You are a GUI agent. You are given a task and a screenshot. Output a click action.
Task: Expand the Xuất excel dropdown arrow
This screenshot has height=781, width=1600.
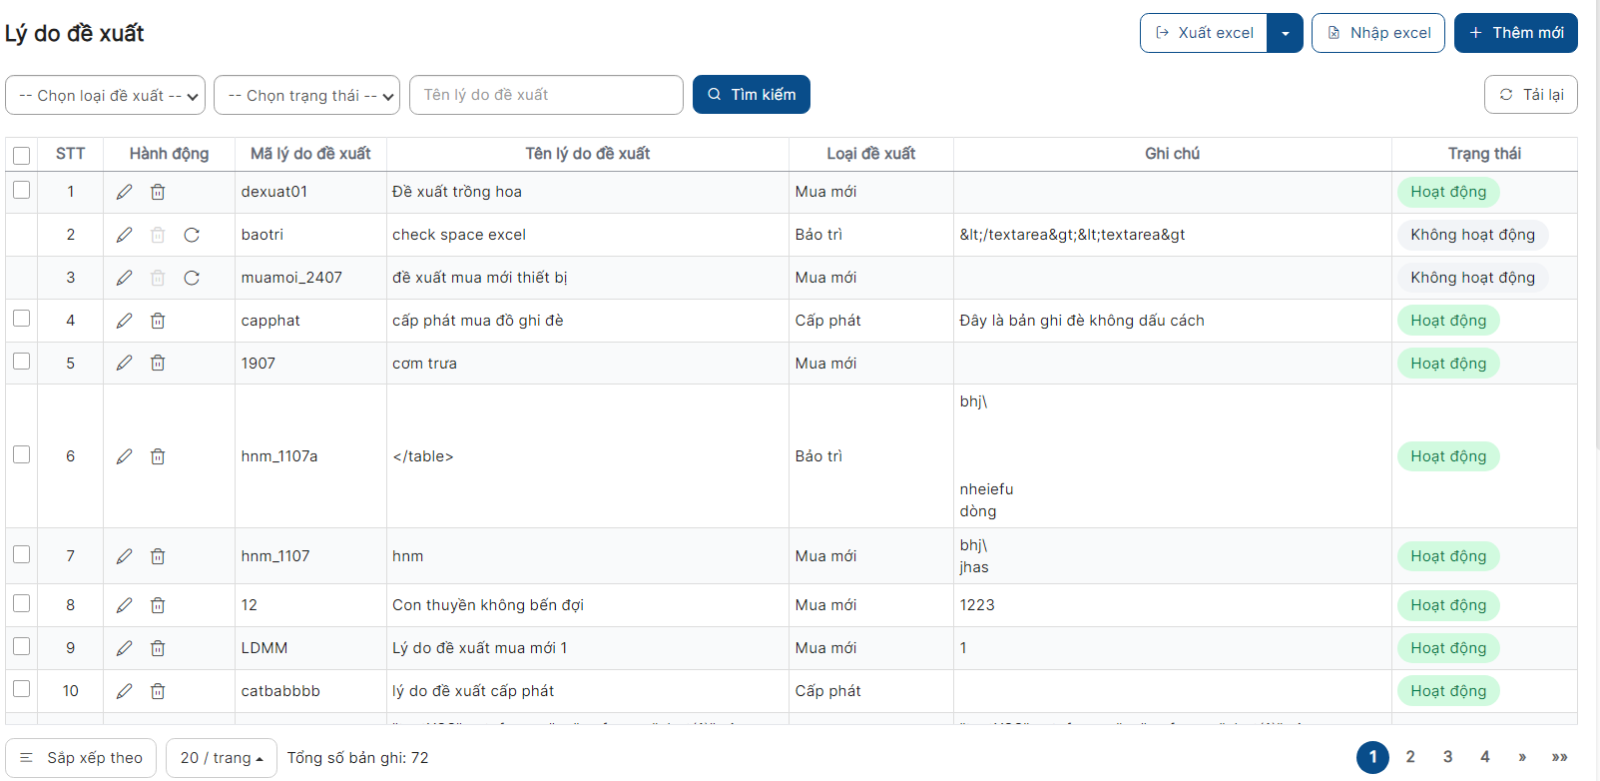tap(1285, 33)
